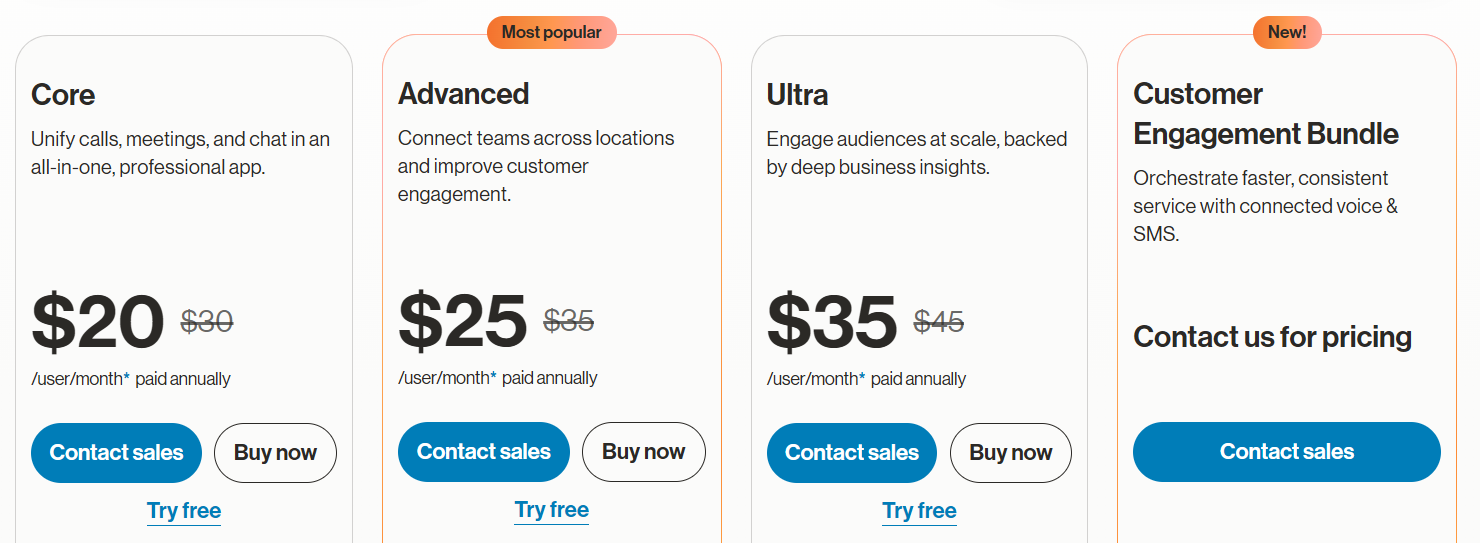Click Contact sales under Ultra plan
This screenshot has height=543, width=1480.
click(x=852, y=453)
